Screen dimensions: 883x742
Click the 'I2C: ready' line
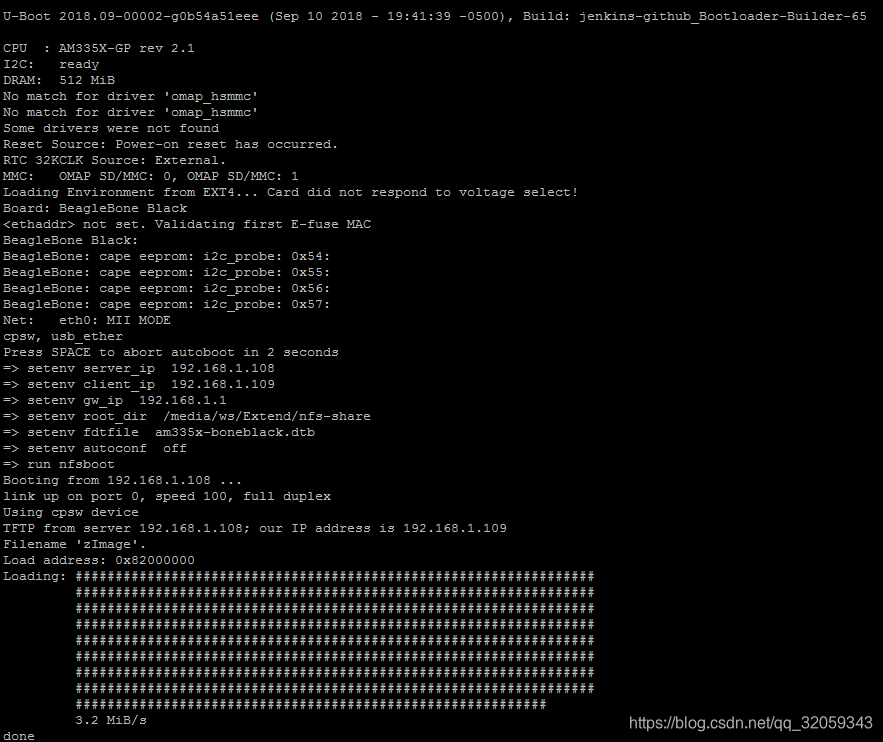click(51, 64)
